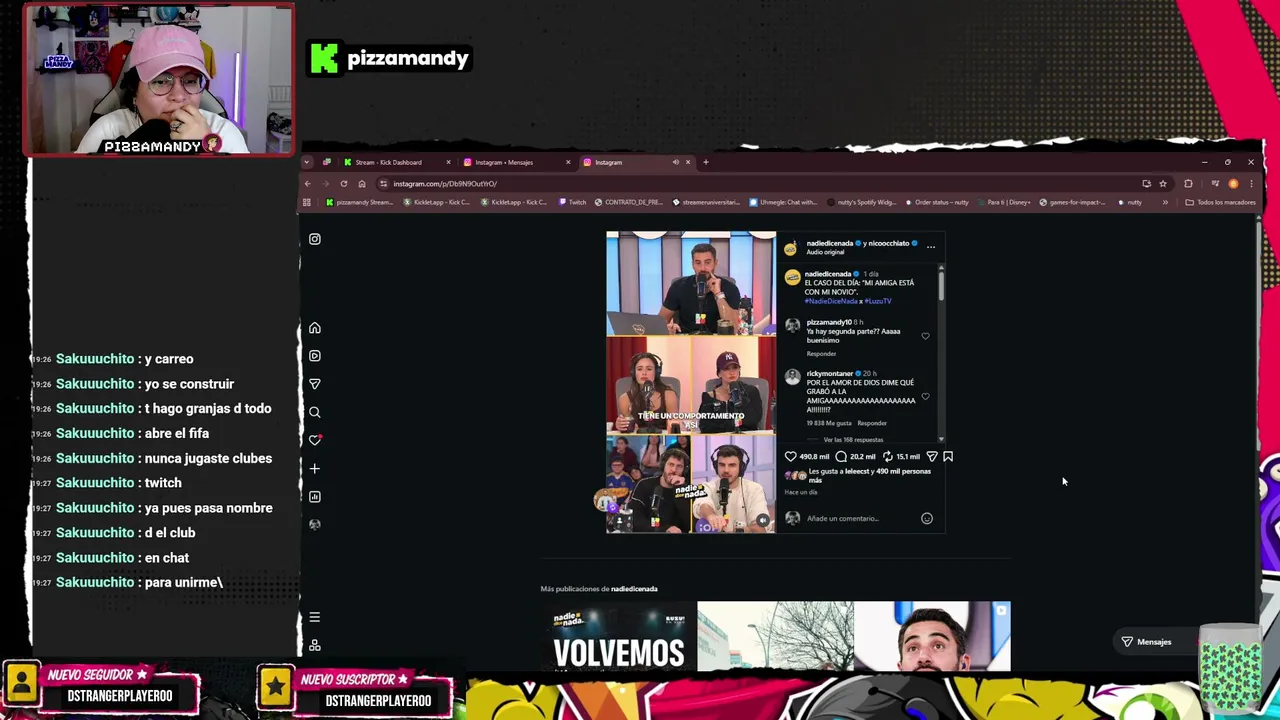Open pizzamandy Stream bookmark
Screen dimensions: 1280x720
click(x=360, y=202)
